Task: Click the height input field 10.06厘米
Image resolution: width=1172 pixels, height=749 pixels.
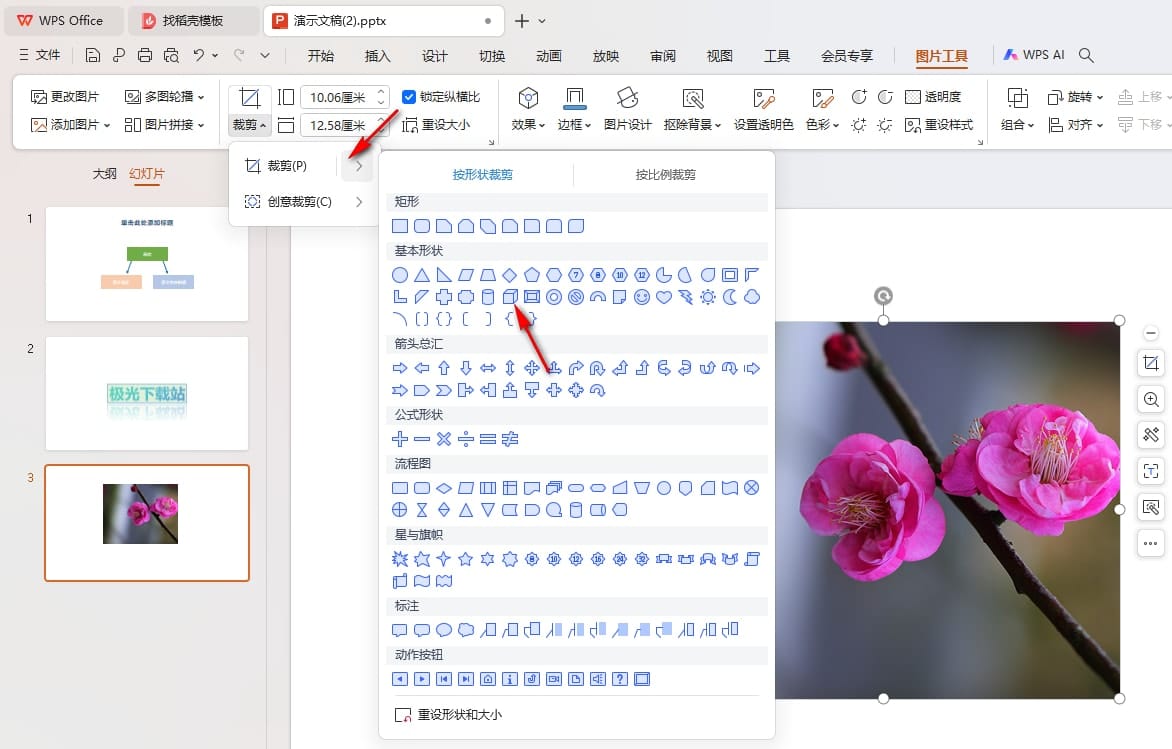Action: click(x=338, y=97)
